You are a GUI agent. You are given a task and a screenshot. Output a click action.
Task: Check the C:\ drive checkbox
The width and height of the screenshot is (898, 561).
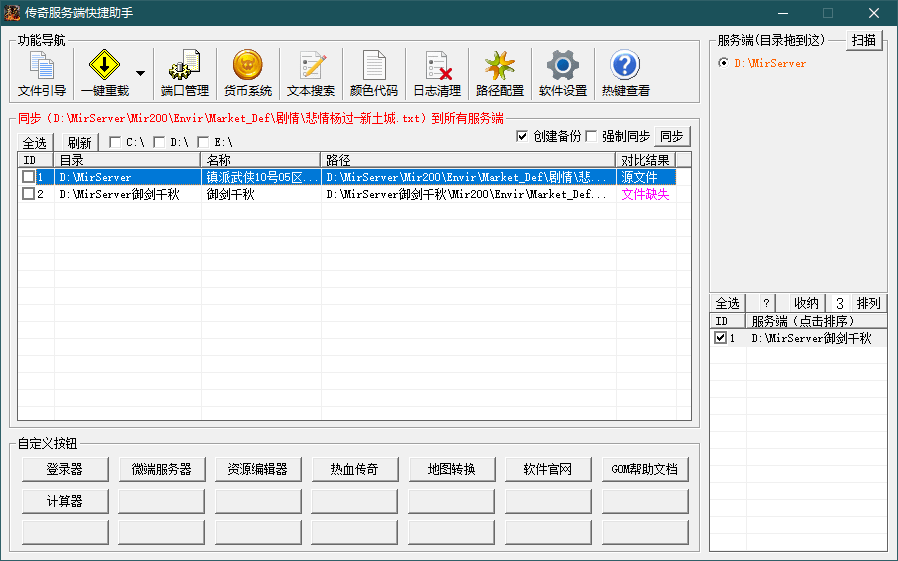115,143
